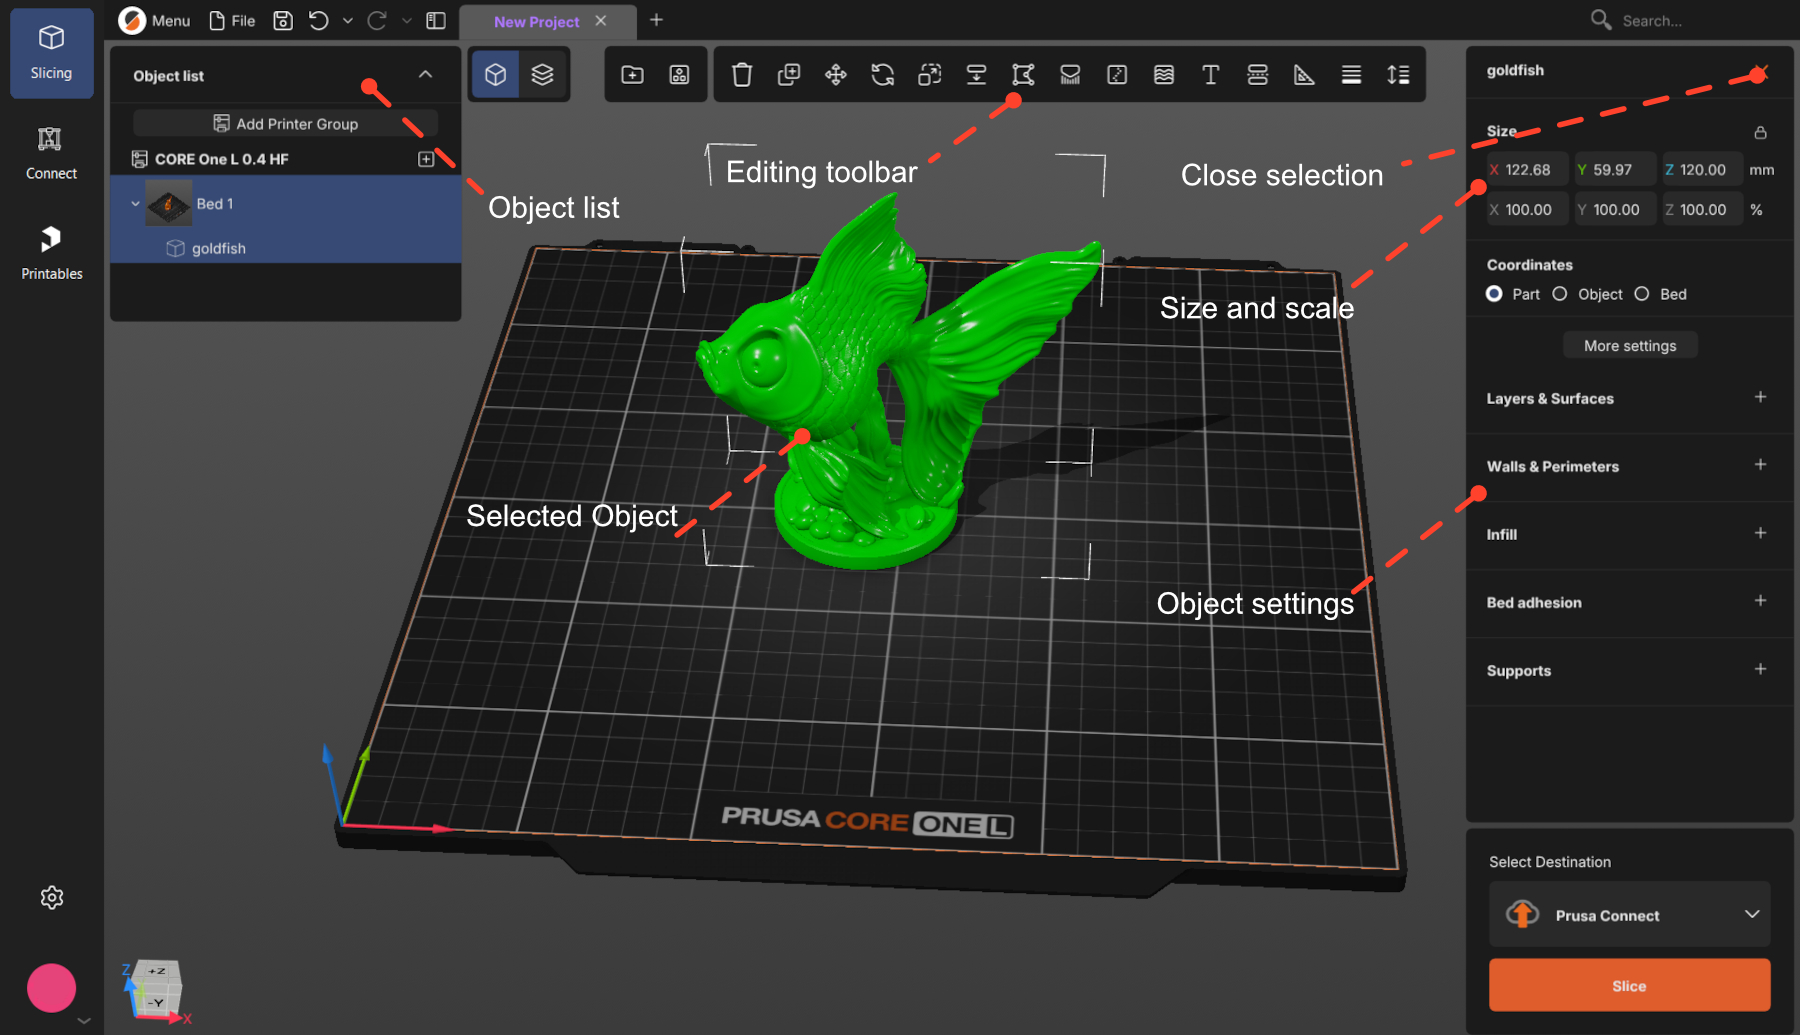Screen dimensions: 1800x1035
Task: Select the Object coordinates radio button
Action: [x=1559, y=294]
